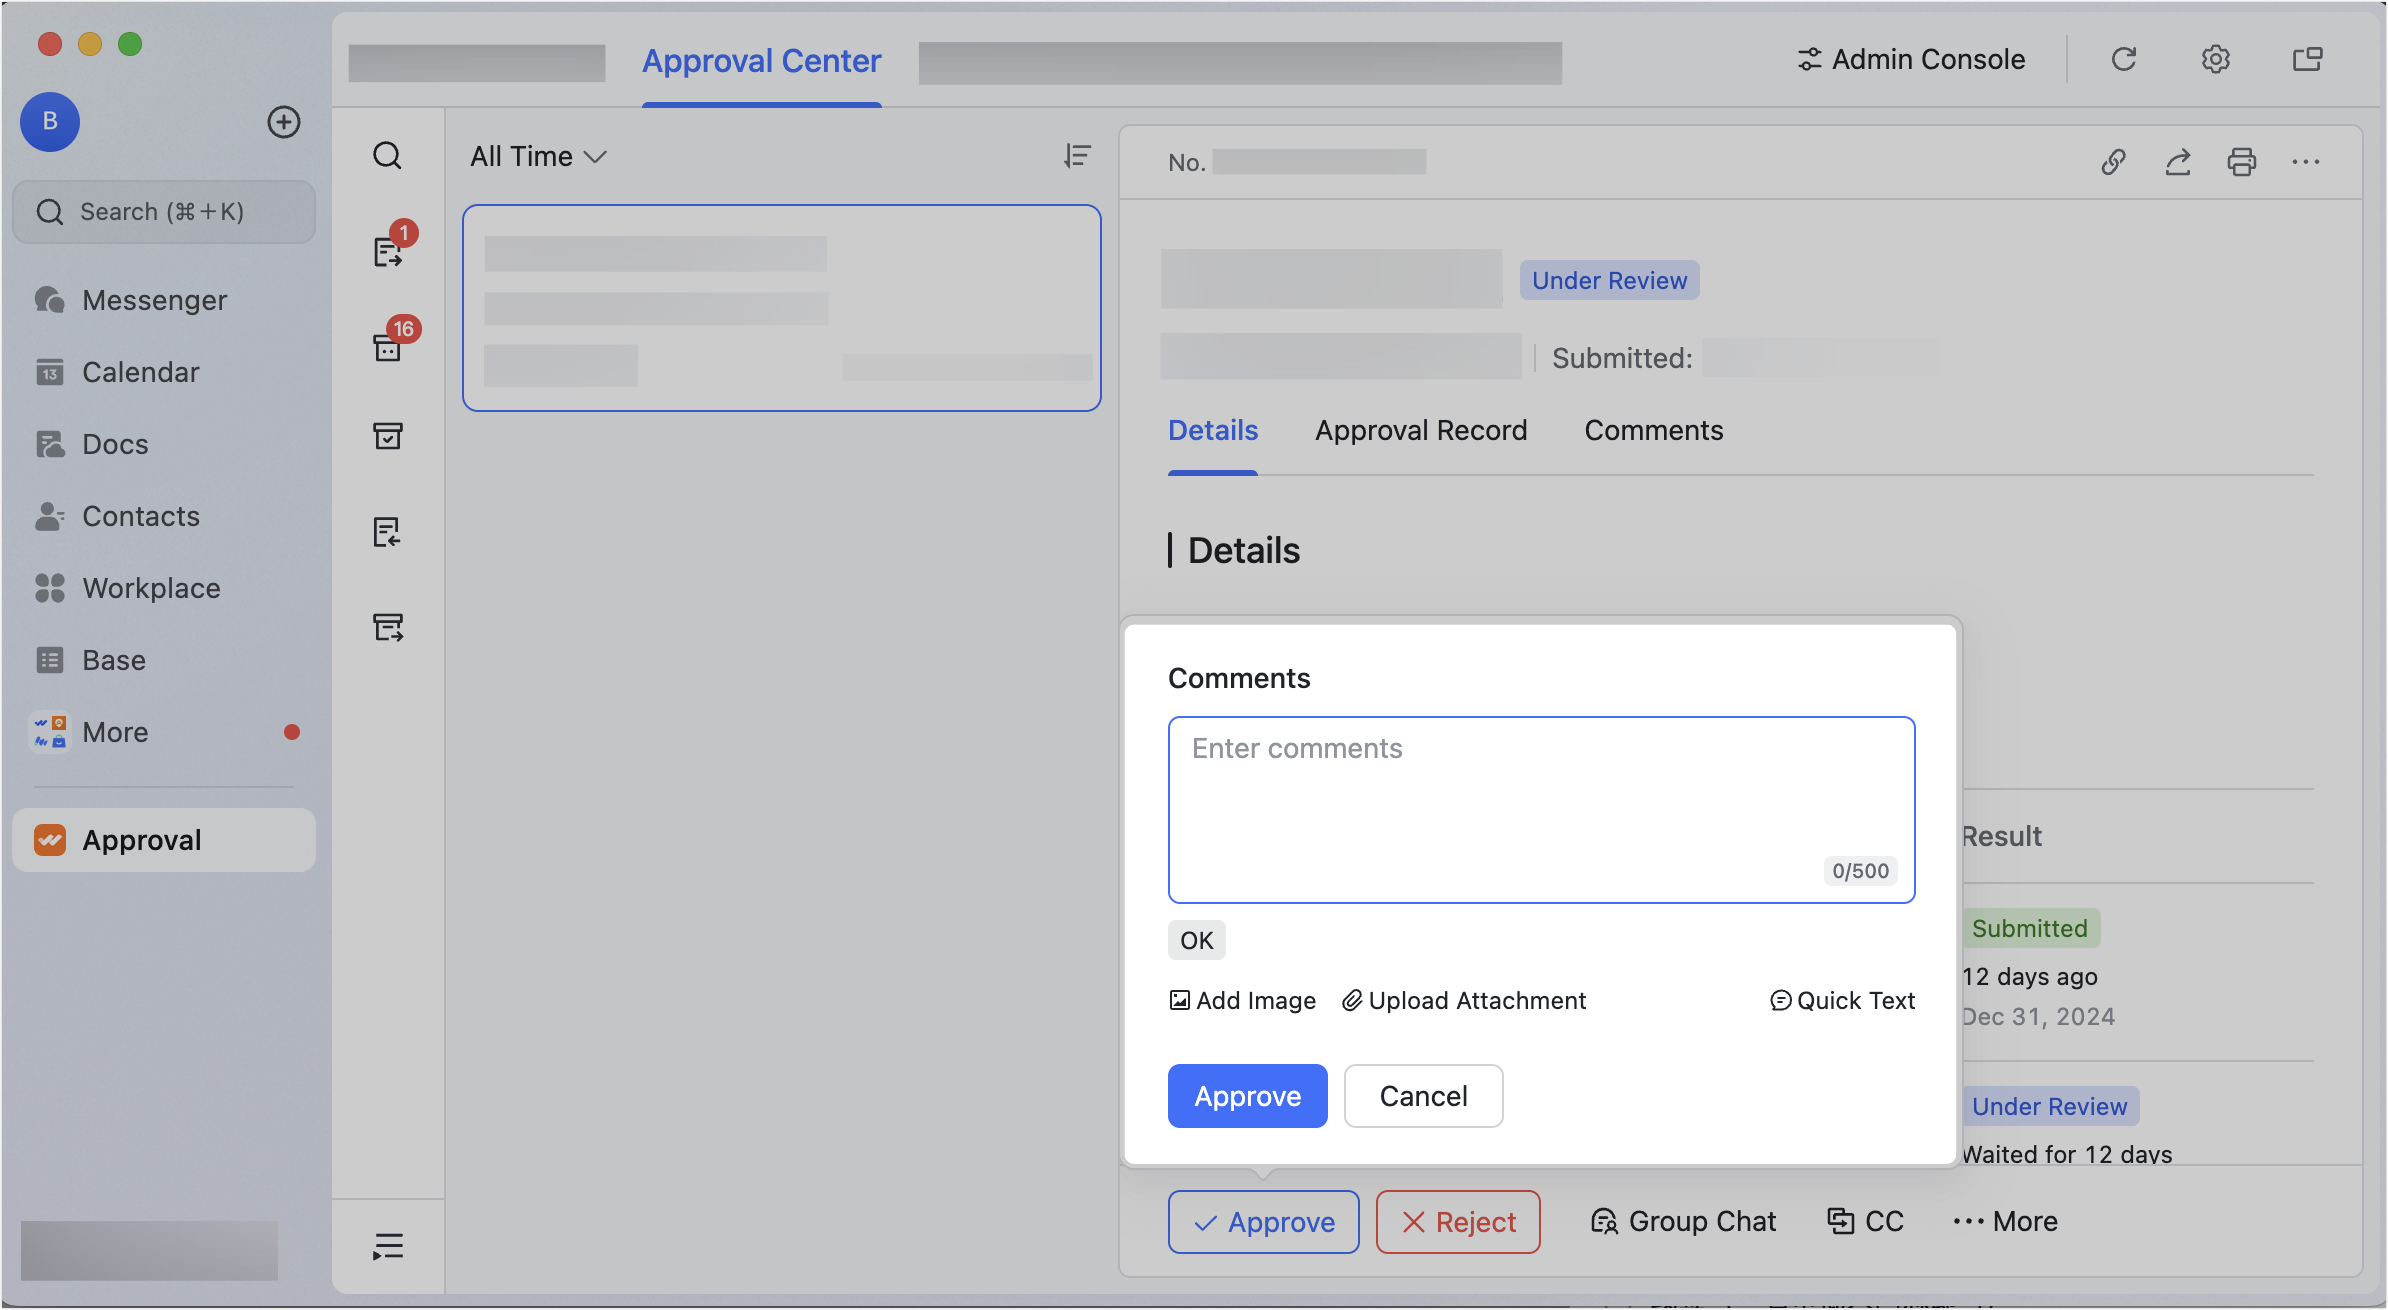
Task: Select the Details tab
Action: [x=1213, y=430]
